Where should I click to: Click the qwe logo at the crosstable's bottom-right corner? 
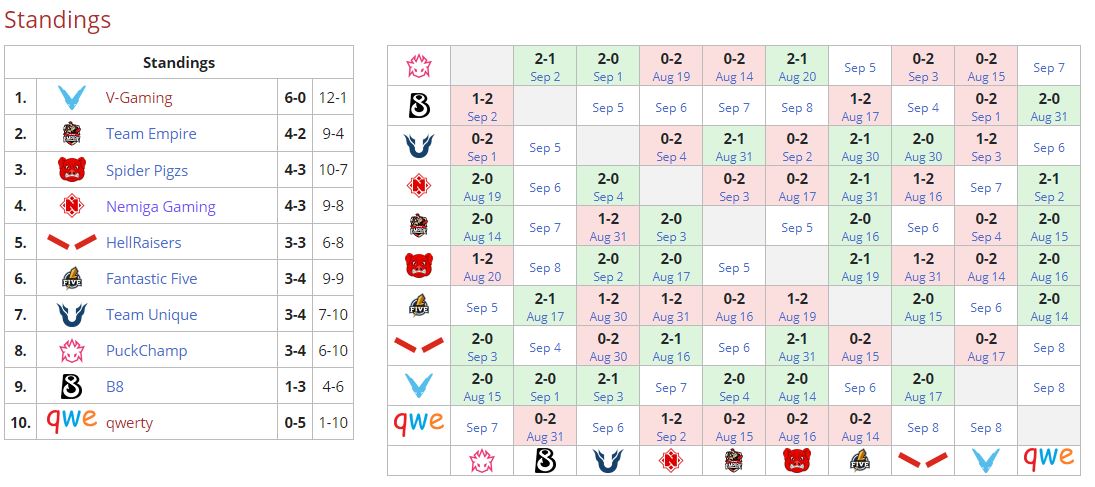point(1048,458)
